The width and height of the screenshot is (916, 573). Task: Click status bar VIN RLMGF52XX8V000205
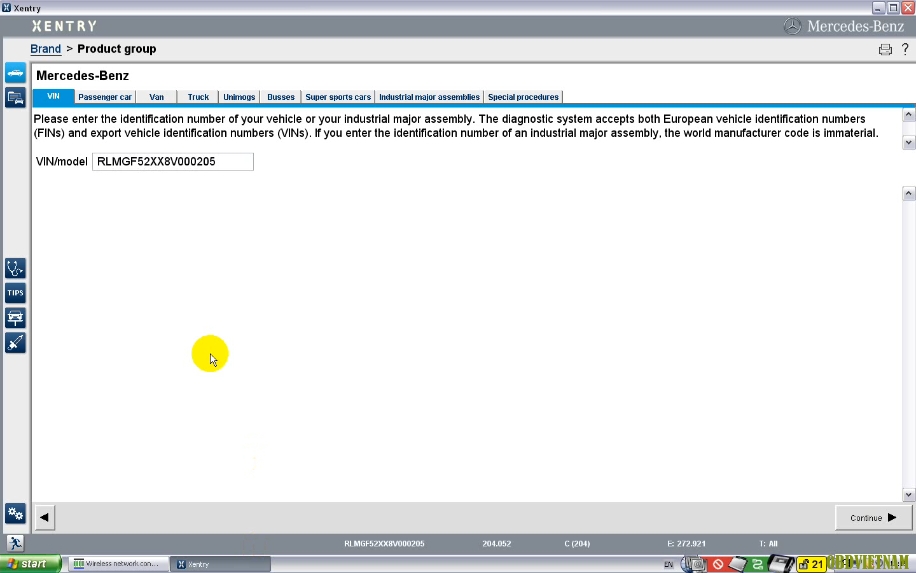(x=384, y=544)
